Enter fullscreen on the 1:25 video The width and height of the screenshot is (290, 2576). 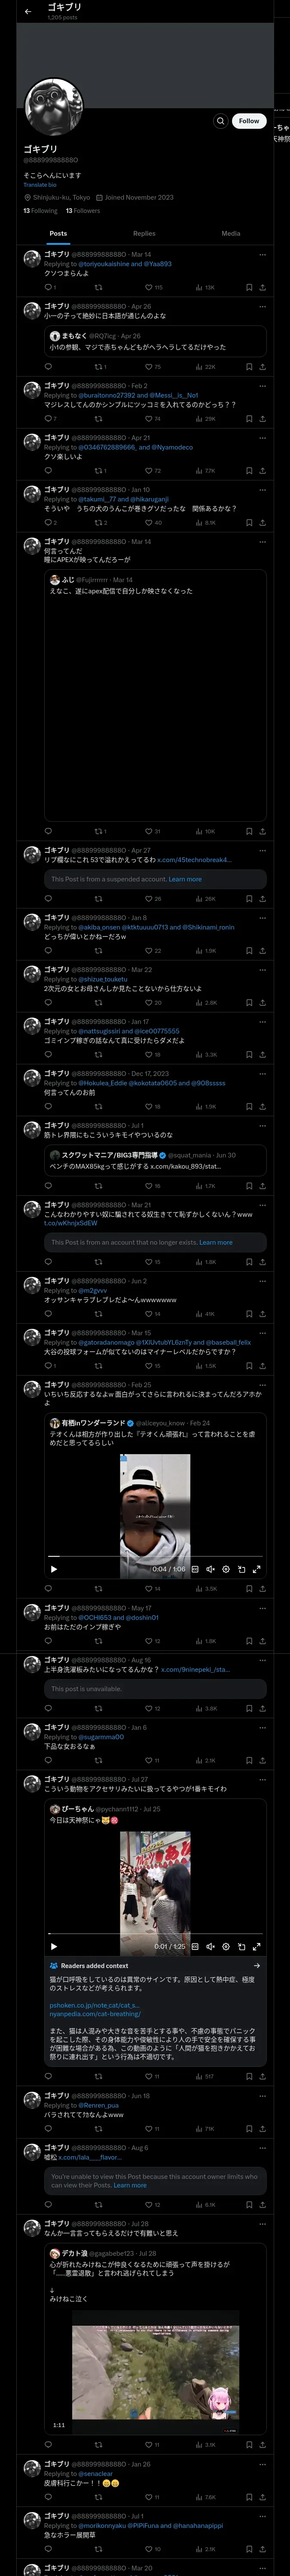pyautogui.click(x=257, y=1947)
